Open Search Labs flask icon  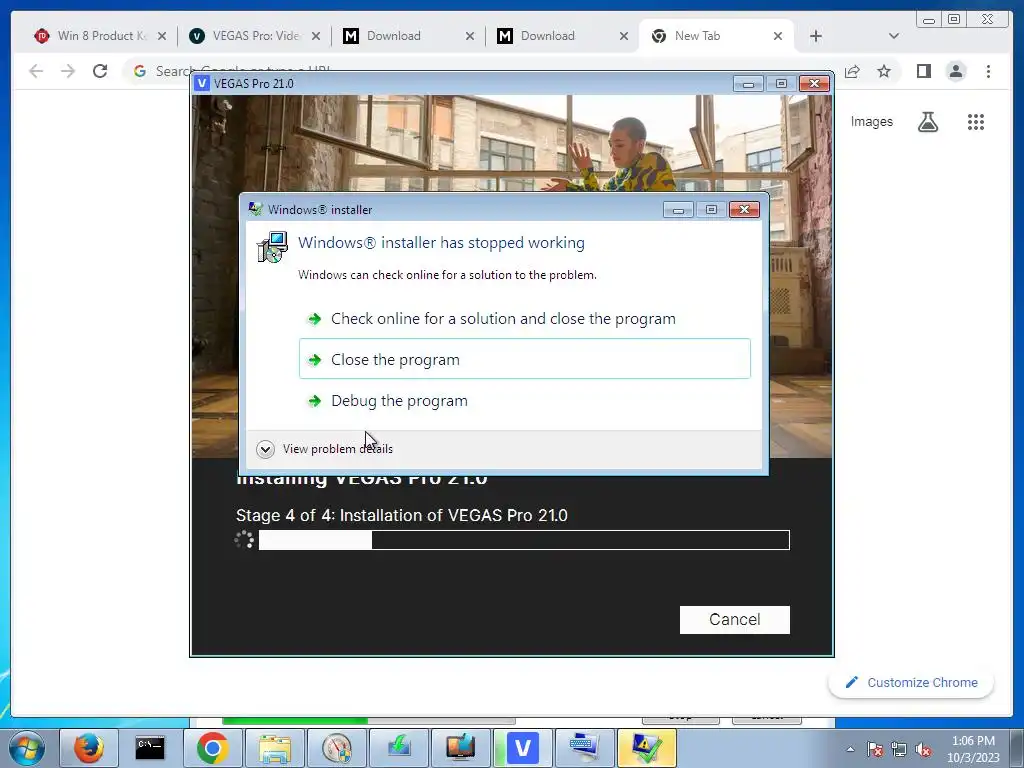click(x=927, y=121)
